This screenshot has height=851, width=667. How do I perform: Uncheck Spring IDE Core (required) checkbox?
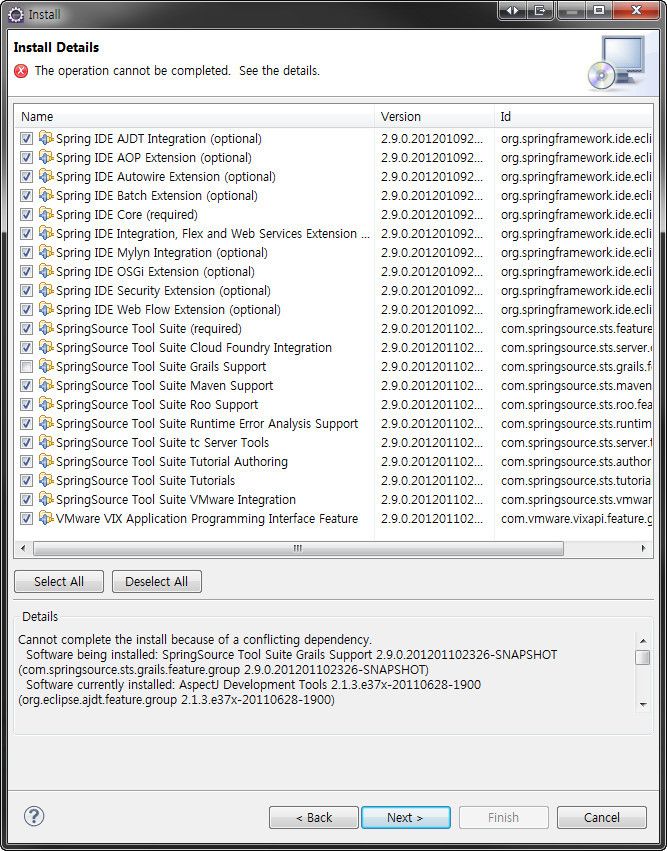tap(26, 215)
